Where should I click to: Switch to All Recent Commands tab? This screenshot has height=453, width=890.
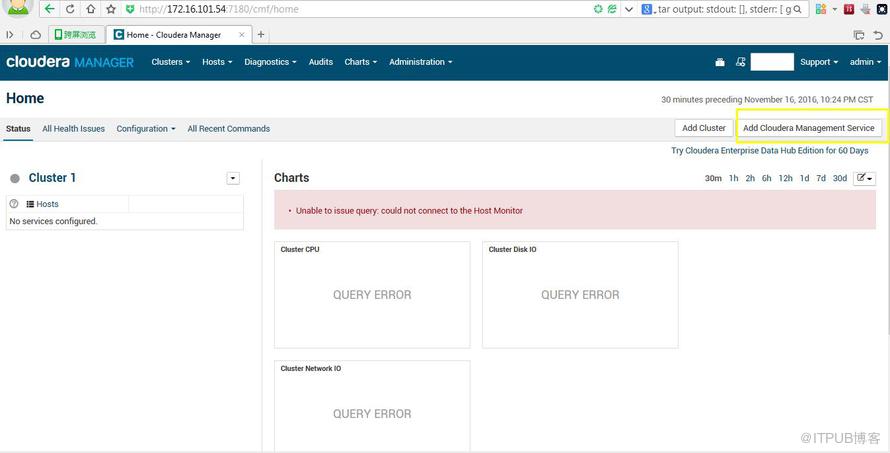(229, 129)
